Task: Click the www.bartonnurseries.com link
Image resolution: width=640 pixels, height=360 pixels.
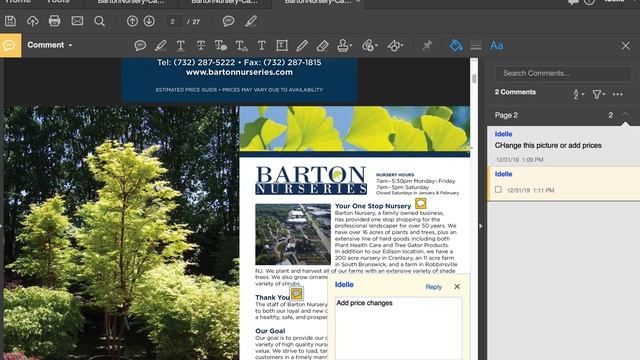Action: point(239,72)
